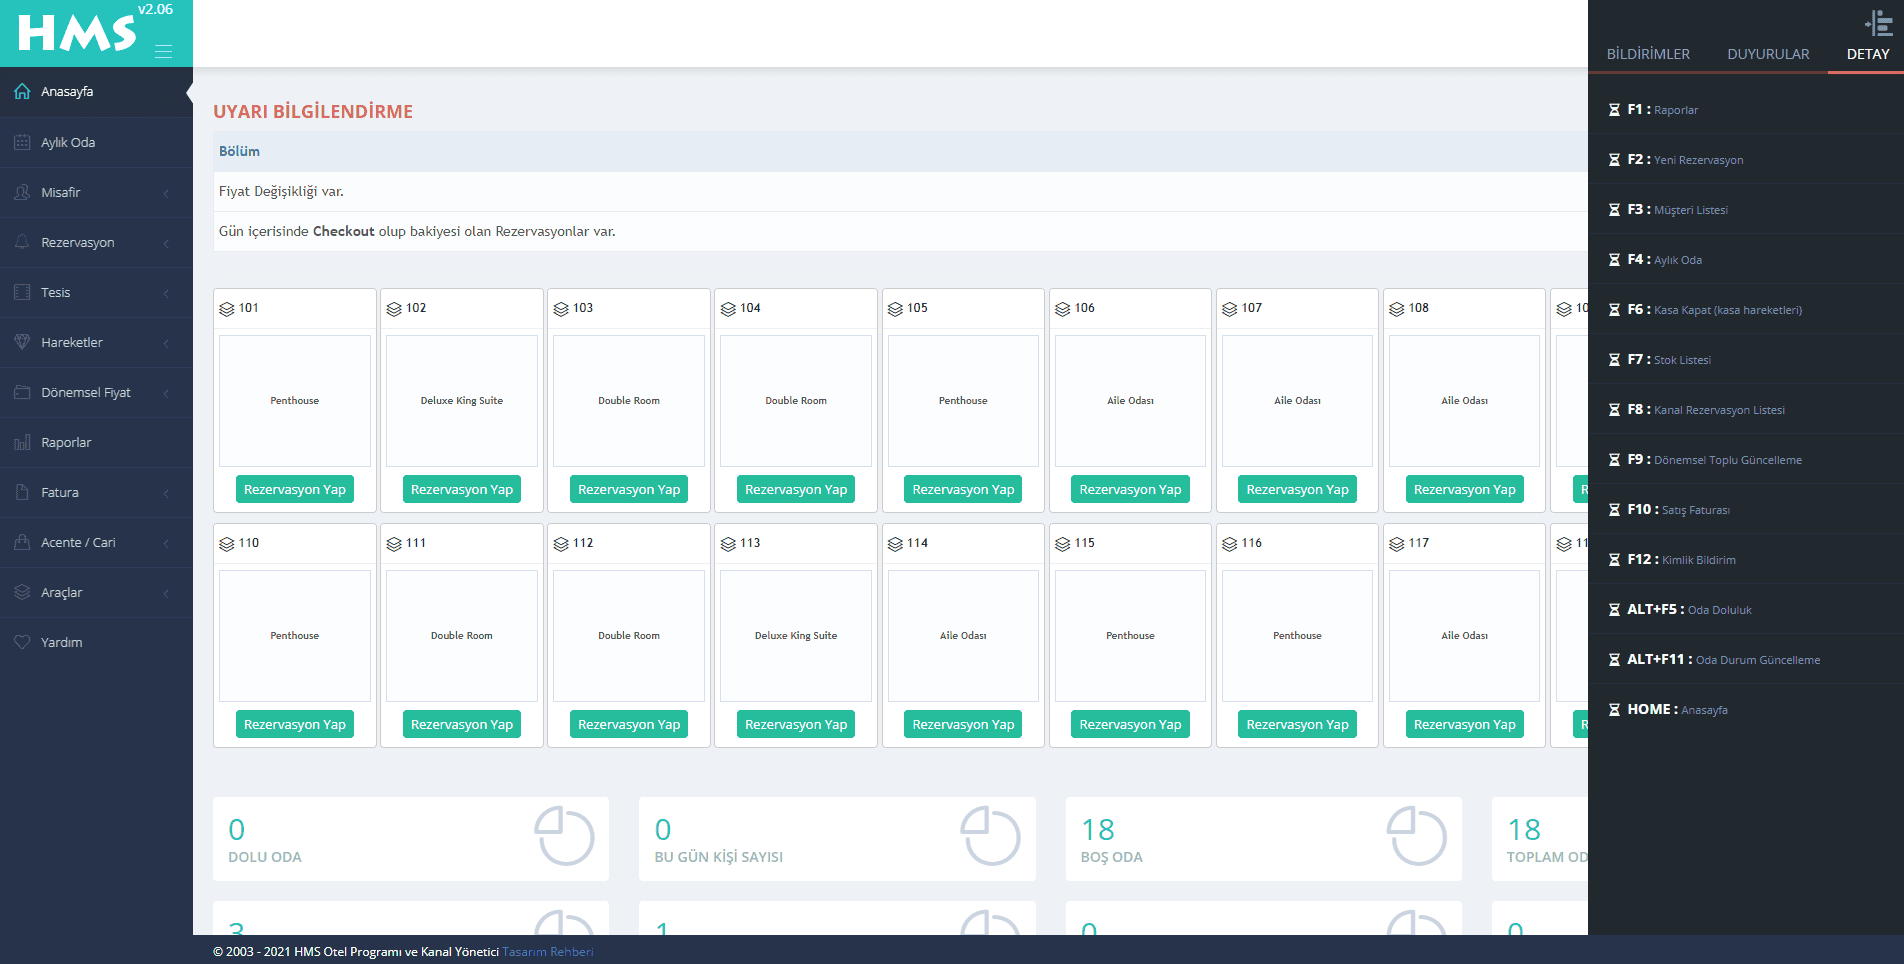Switch to the BİLDİRİMLER tab
Viewport: 1904px width, 964px height.
tap(1648, 54)
